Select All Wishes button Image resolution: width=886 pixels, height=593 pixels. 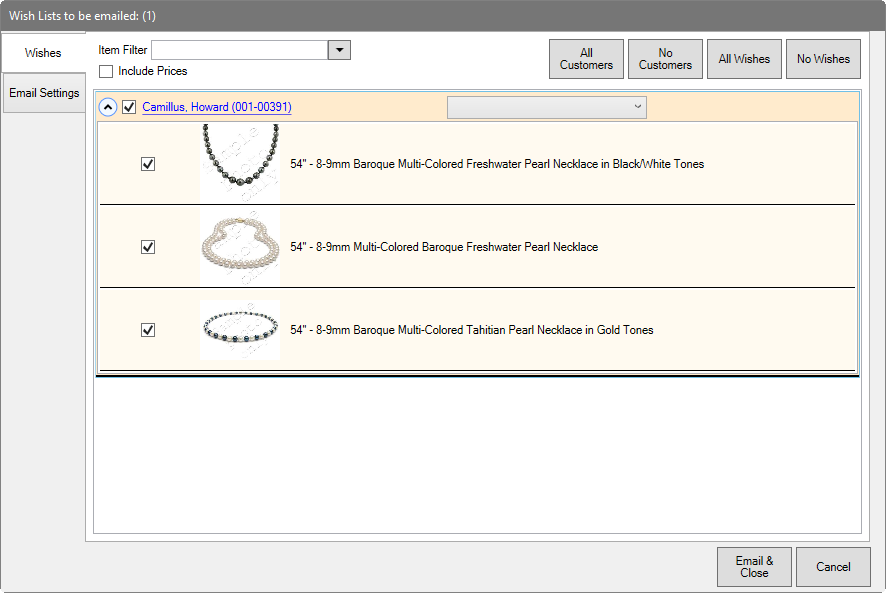pyautogui.click(x=744, y=59)
